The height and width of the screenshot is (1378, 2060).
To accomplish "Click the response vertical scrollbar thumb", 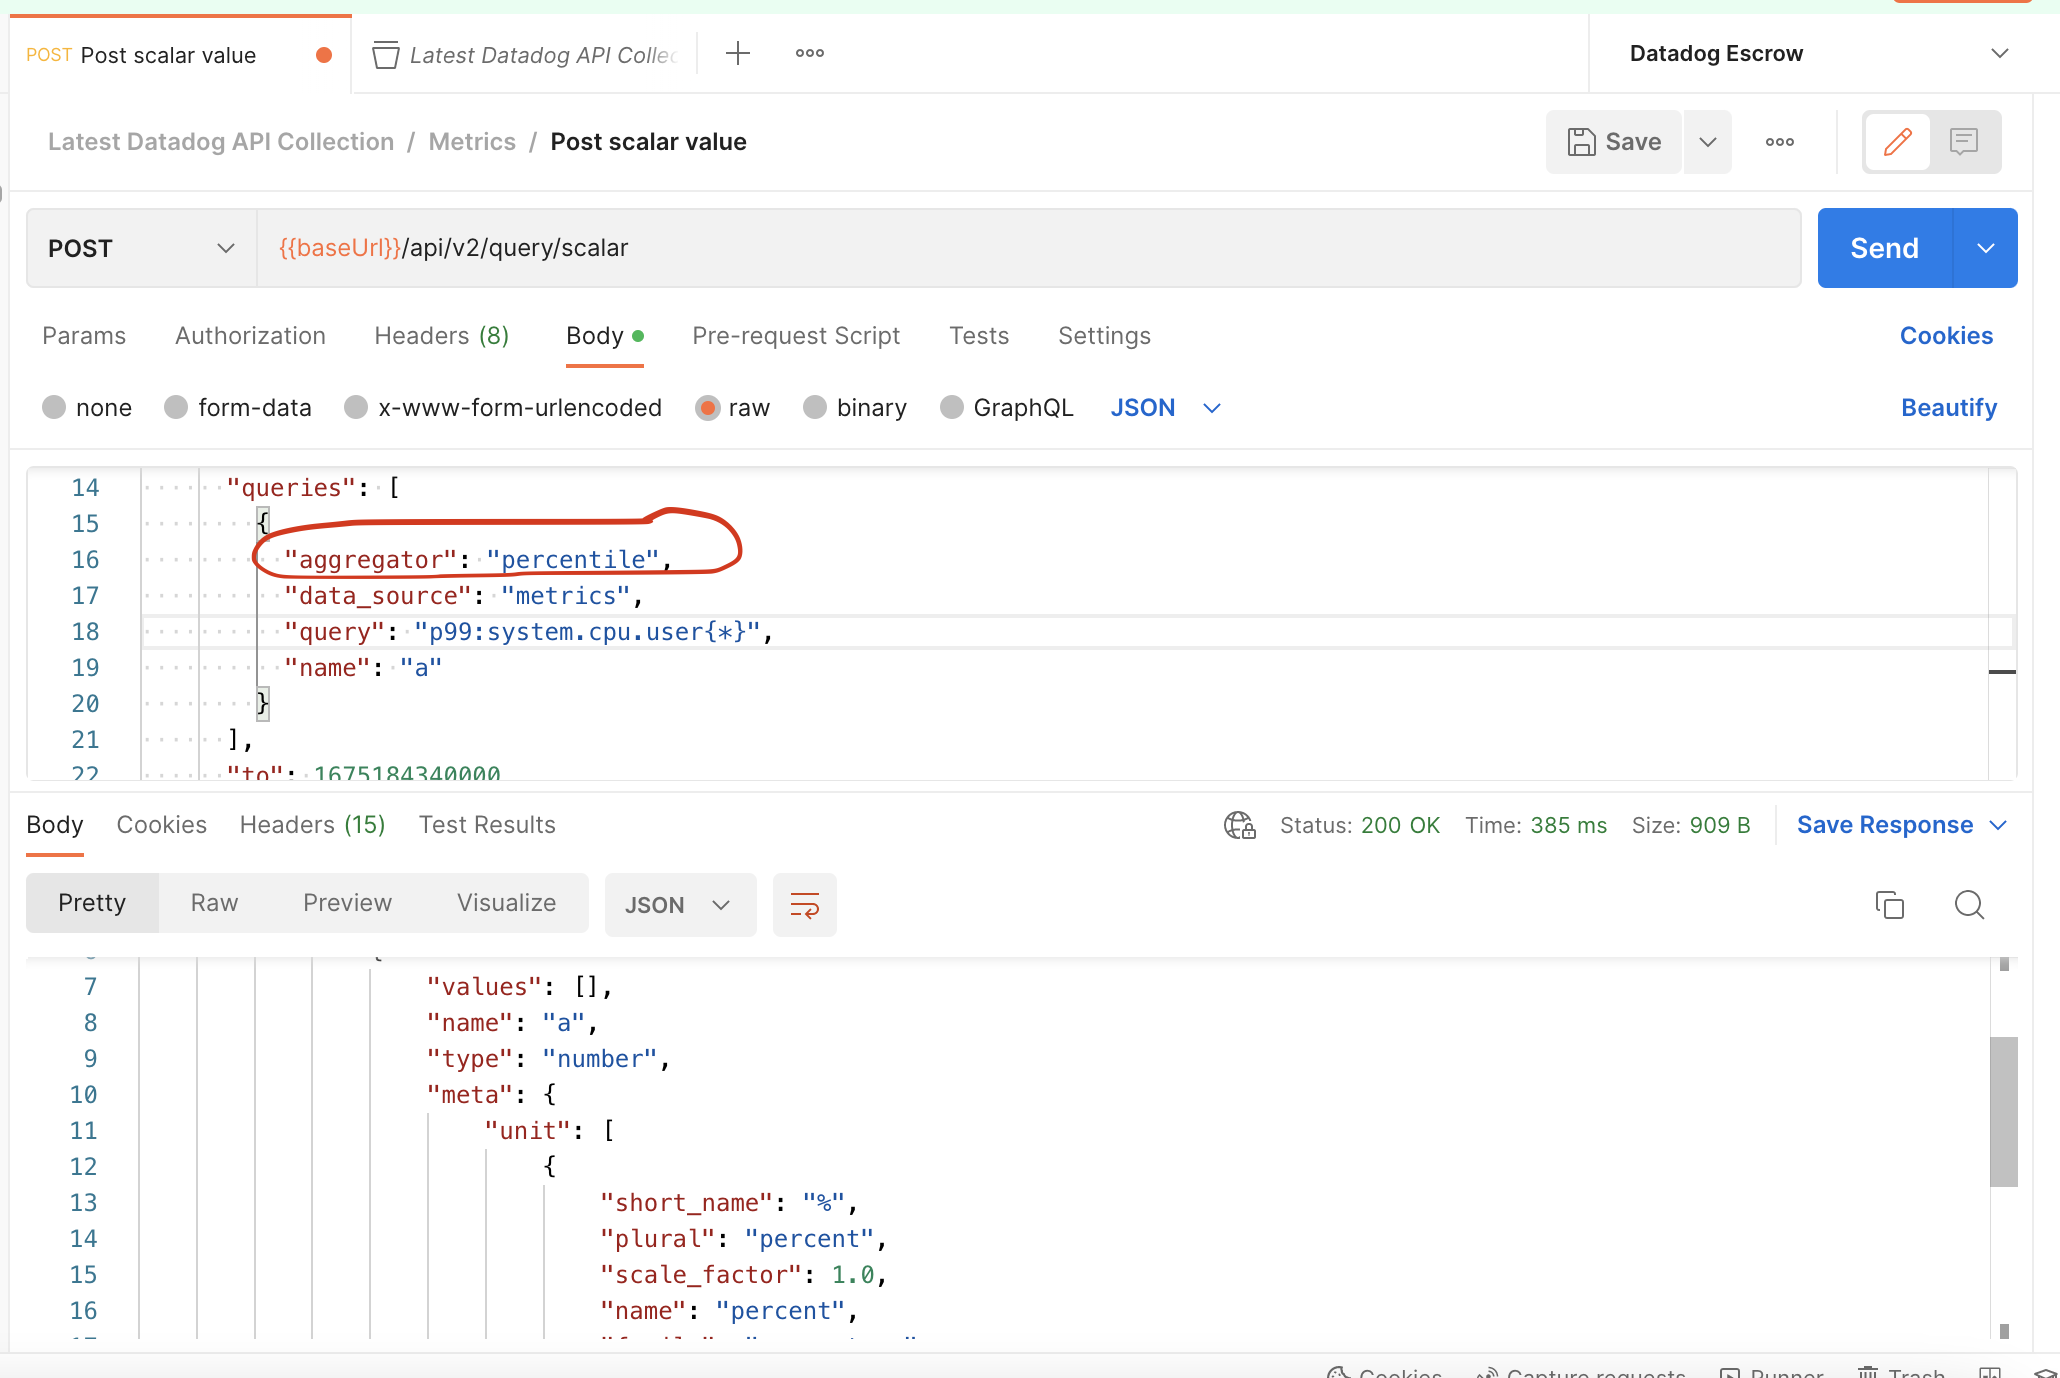I will 2003,1110.
